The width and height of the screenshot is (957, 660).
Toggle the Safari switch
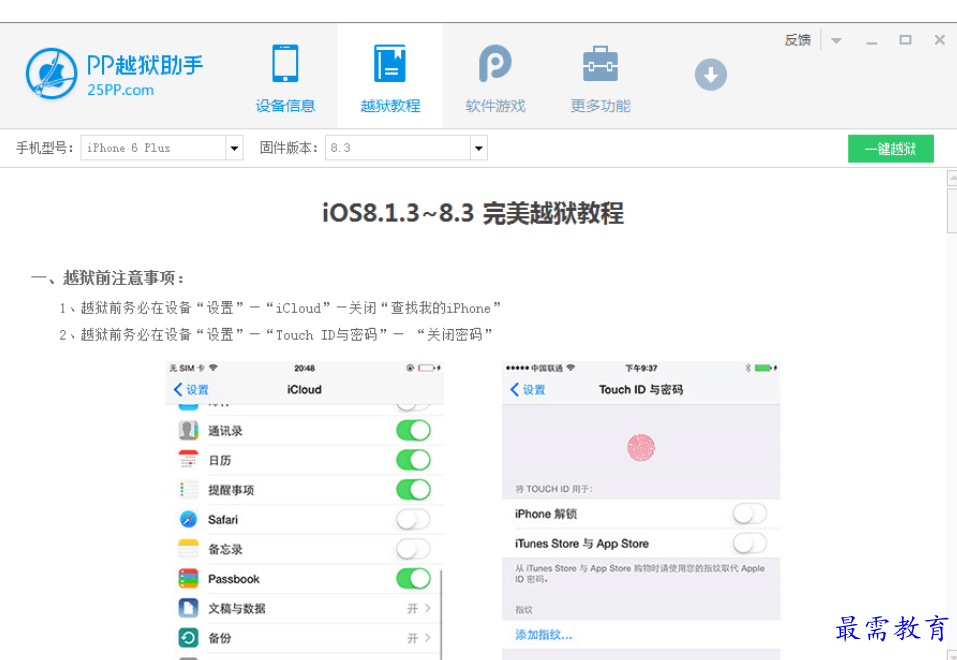point(413,519)
